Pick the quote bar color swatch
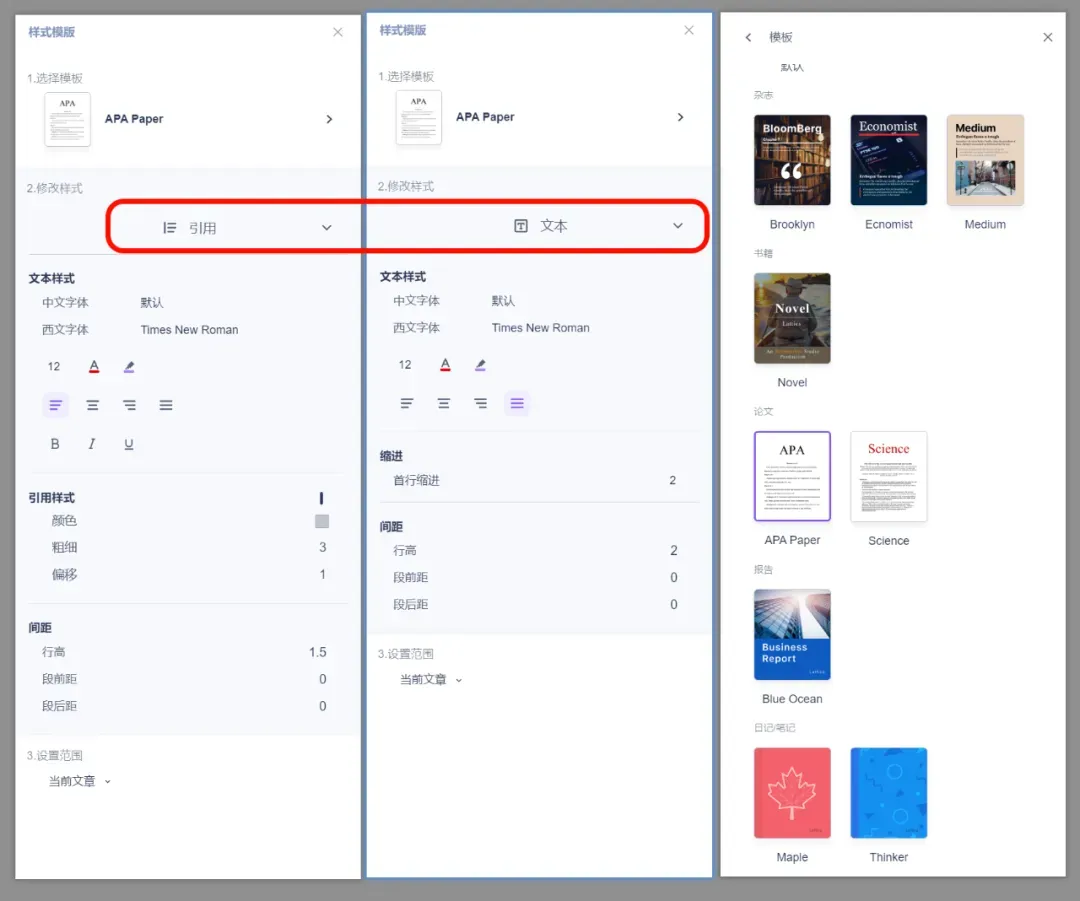Screen dimensions: 1080x901 click(x=322, y=521)
